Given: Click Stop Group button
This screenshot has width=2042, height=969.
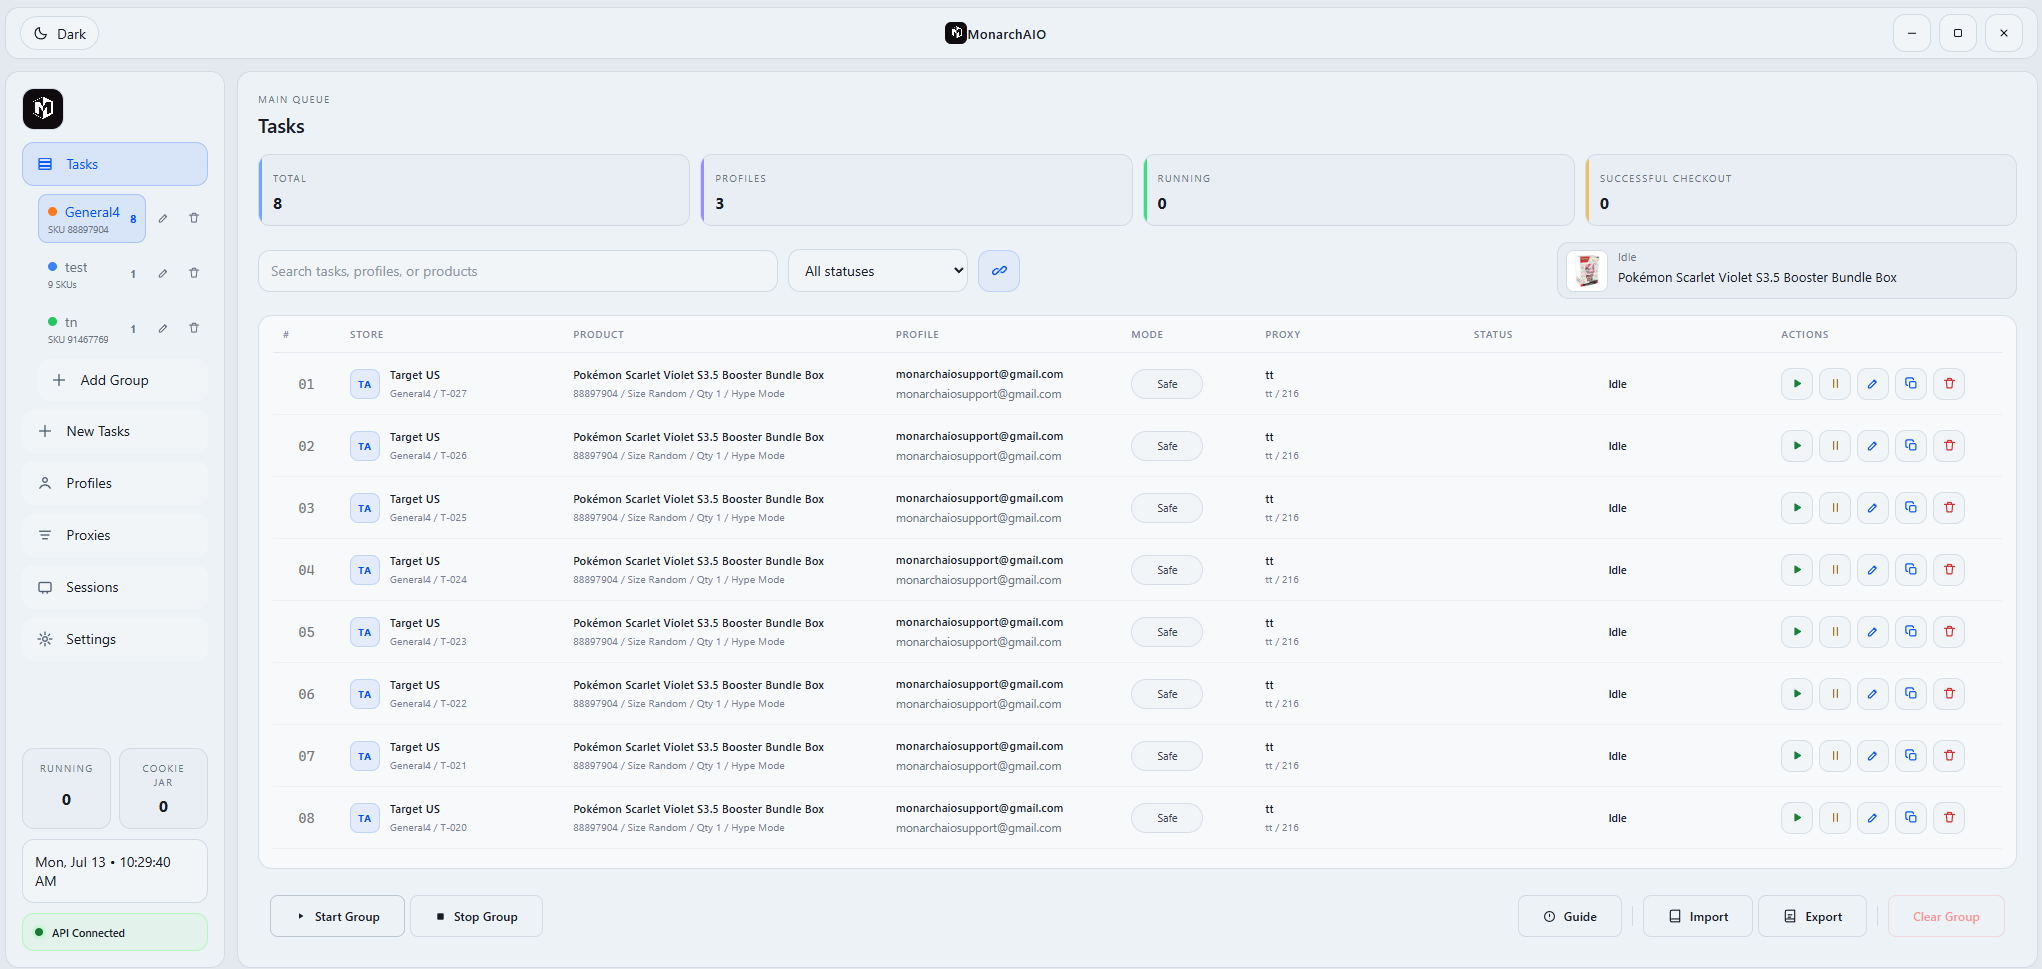Looking at the screenshot, I should point(476,916).
